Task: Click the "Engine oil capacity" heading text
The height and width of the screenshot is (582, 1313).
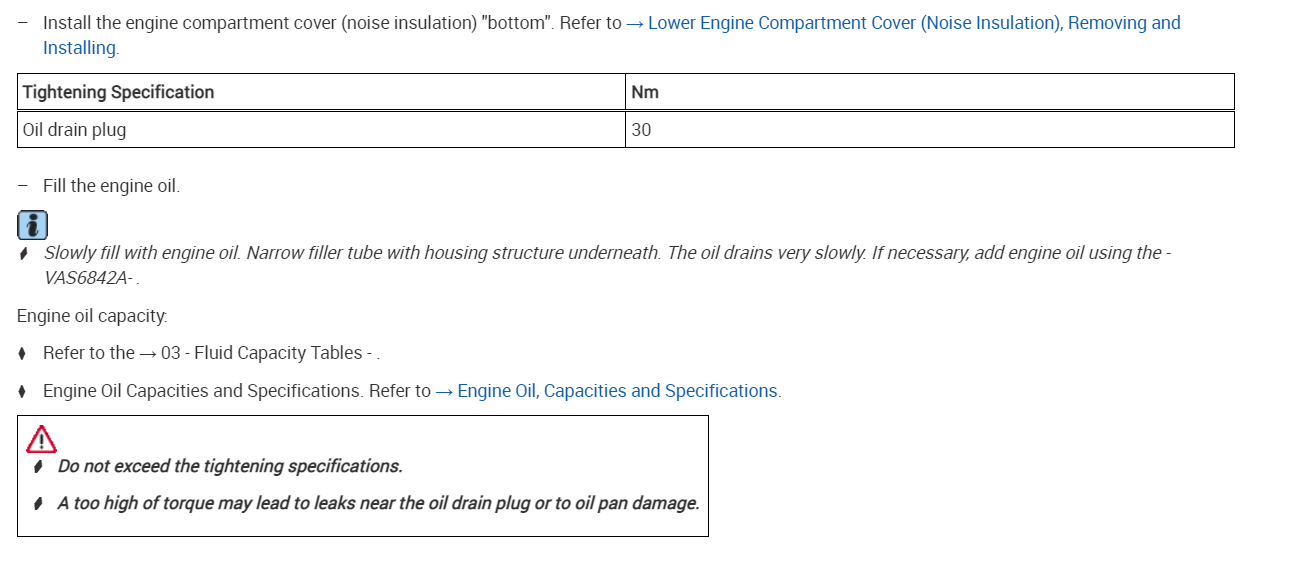Action: [x=92, y=316]
